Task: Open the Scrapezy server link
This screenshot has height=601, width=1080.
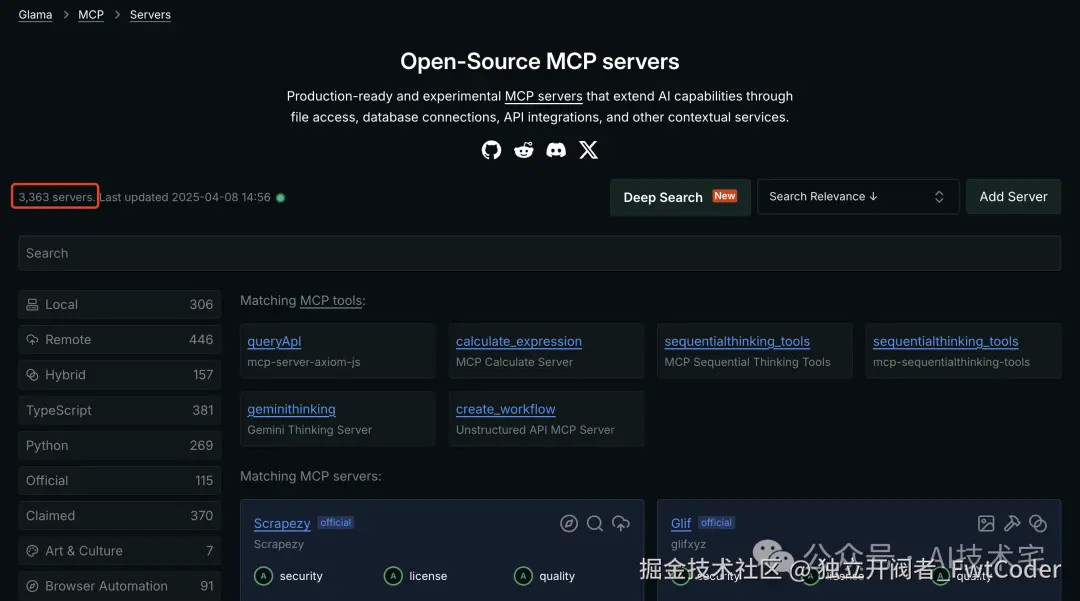Action: [x=282, y=523]
